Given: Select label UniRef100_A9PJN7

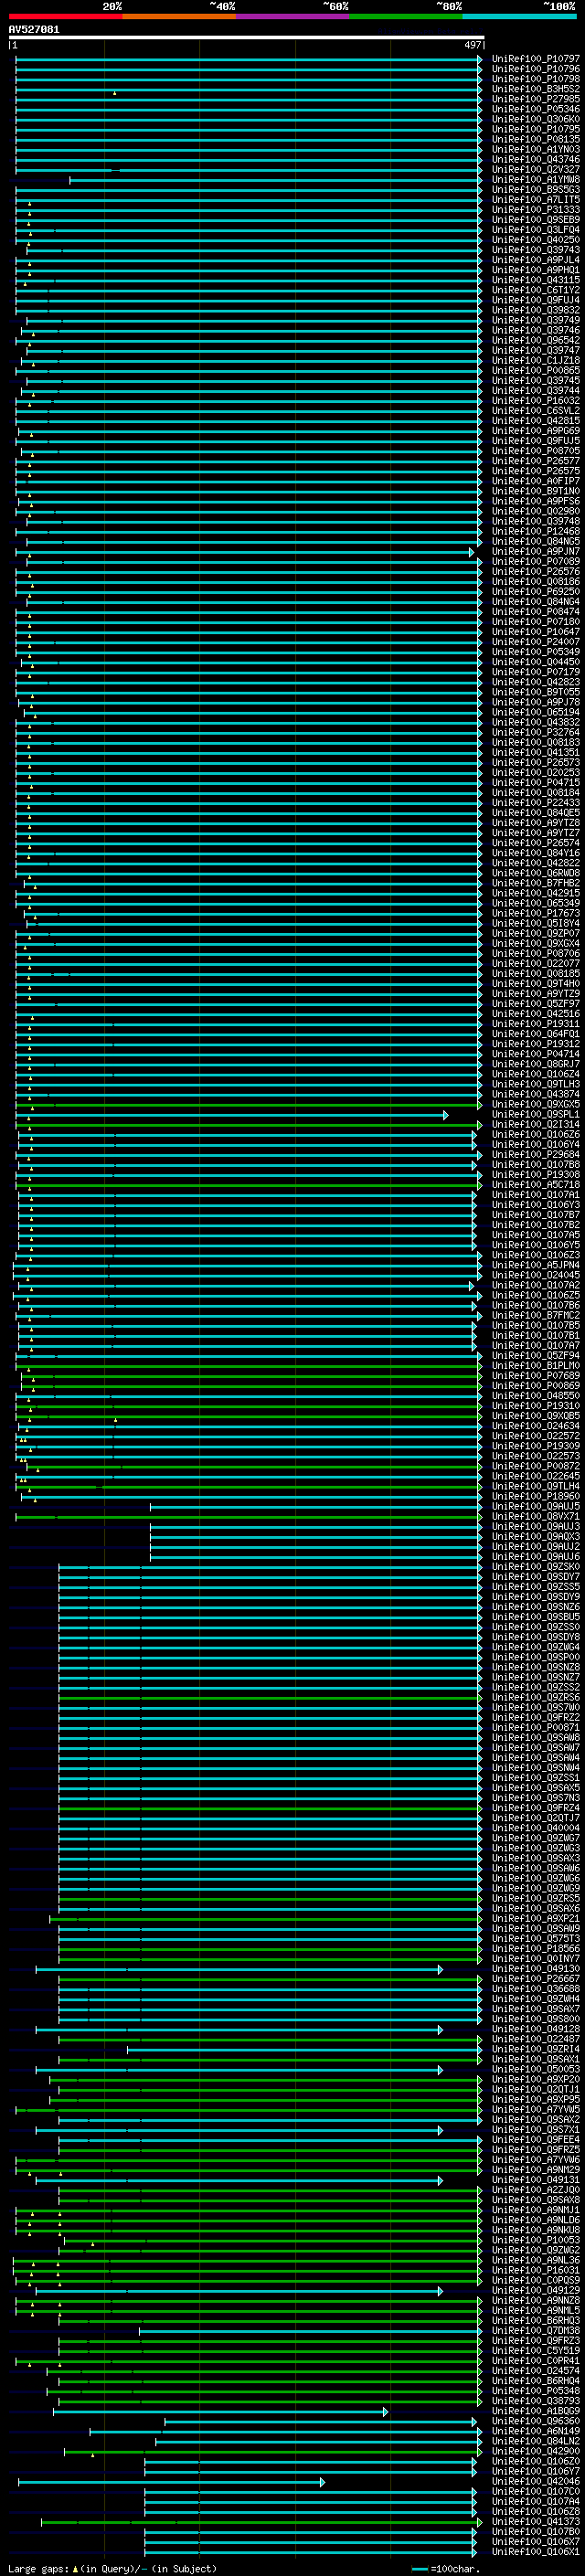Looking at the screenshot, I should 536,551.
